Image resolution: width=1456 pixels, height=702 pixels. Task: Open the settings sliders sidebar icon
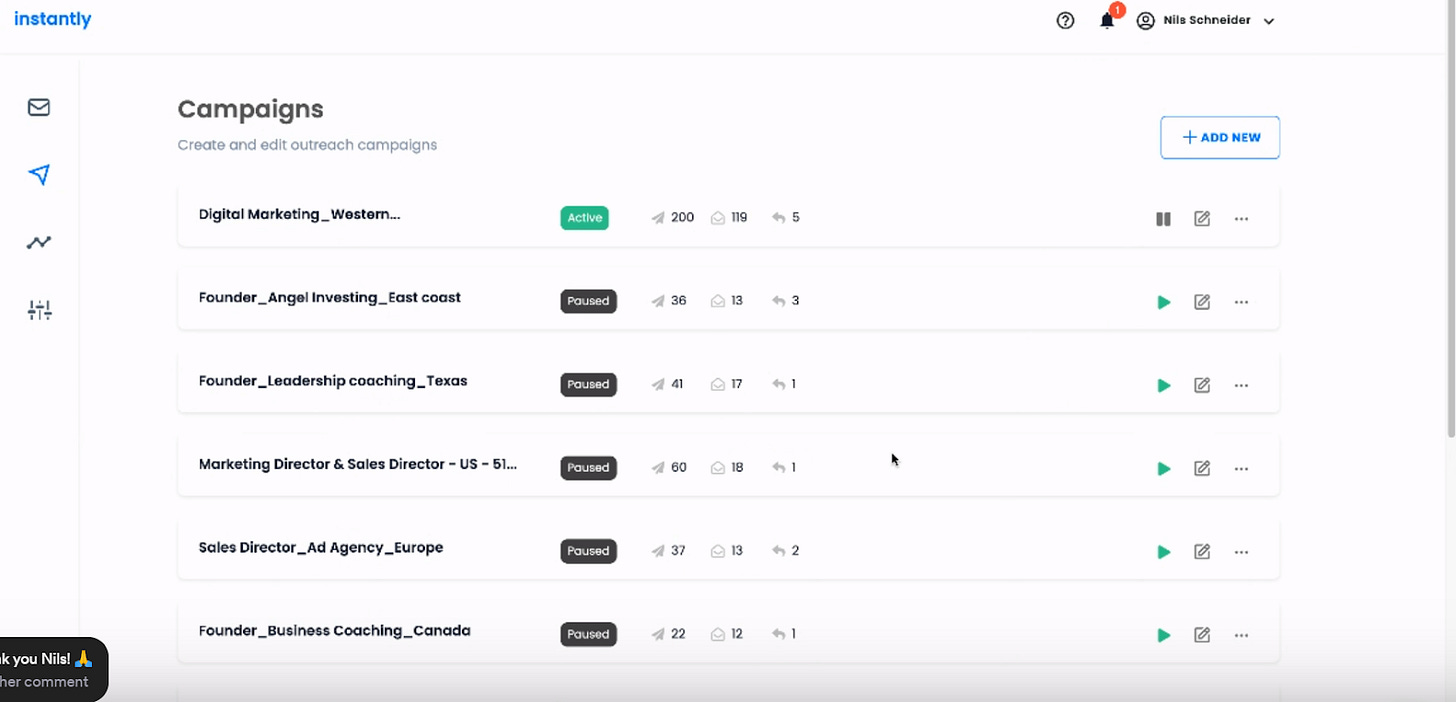tap(39, 310)
